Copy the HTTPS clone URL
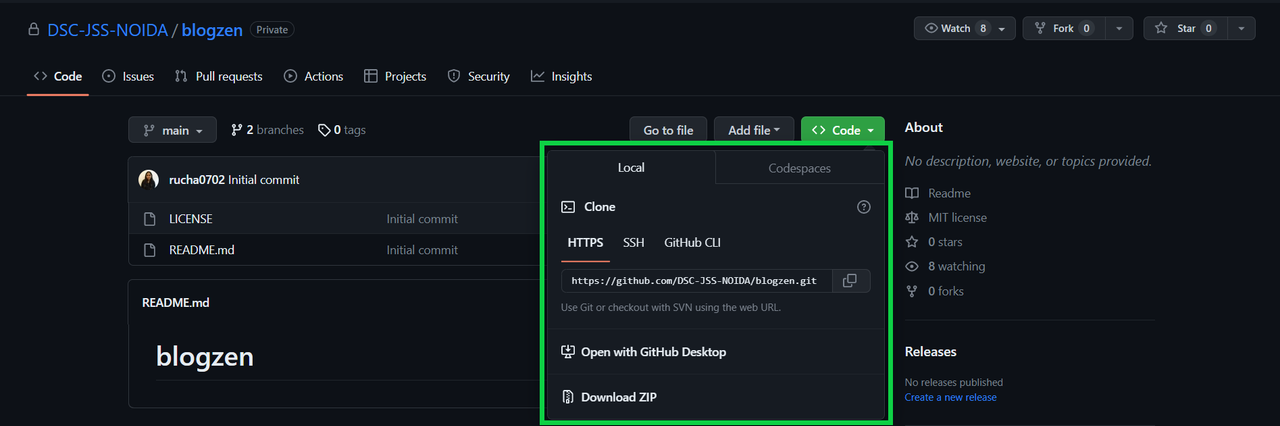Image resolution: width=1280 pixels, height=426 pixels. (849, 281)
